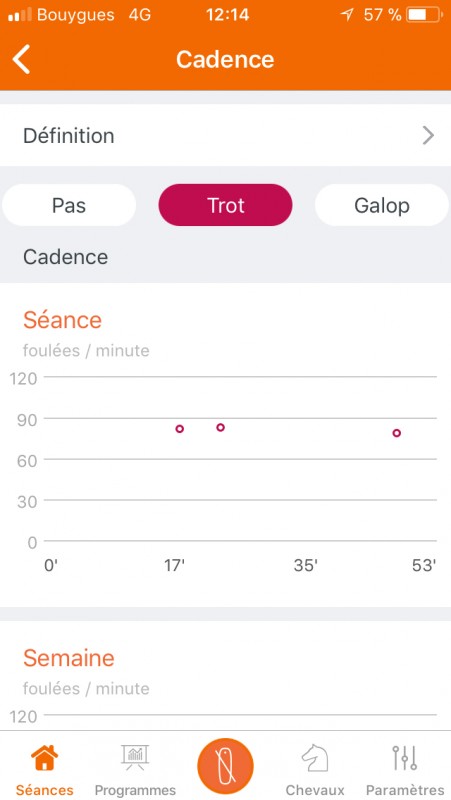This screenshot has height=800, width=451.
Task: Tap the Semaine chart heading
Action: (68, 658)
